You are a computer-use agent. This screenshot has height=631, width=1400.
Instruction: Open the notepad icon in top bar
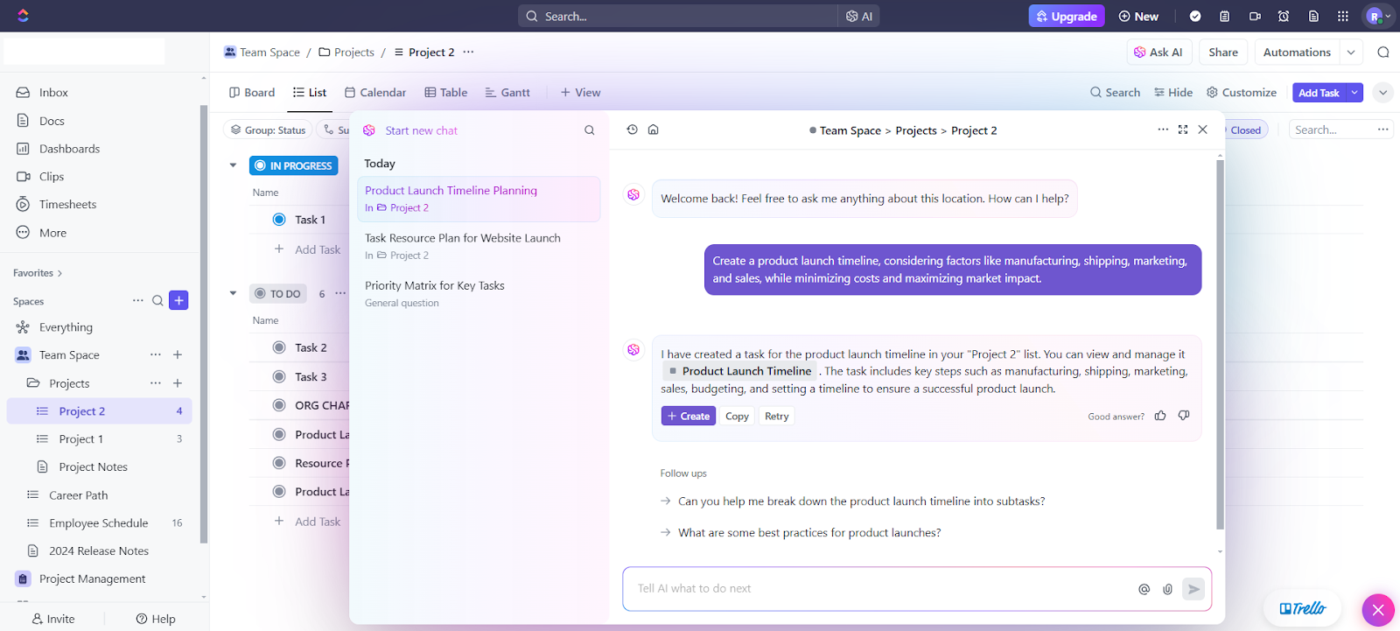coord(1225,16)
